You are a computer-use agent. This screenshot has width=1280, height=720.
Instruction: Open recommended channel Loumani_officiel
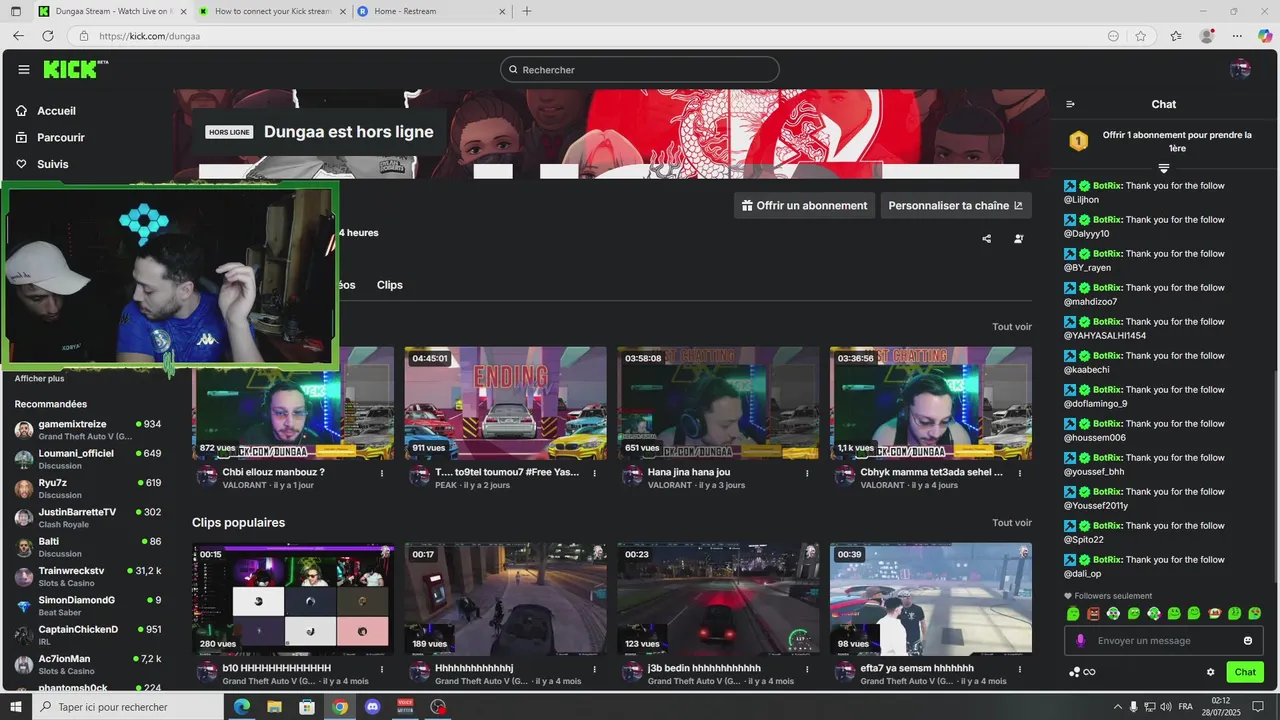88,459
